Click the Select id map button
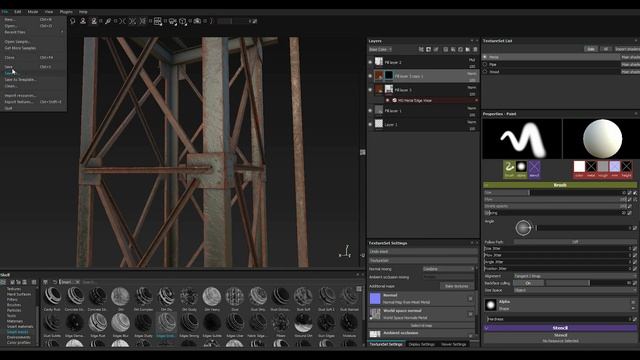 coord(421,325)
